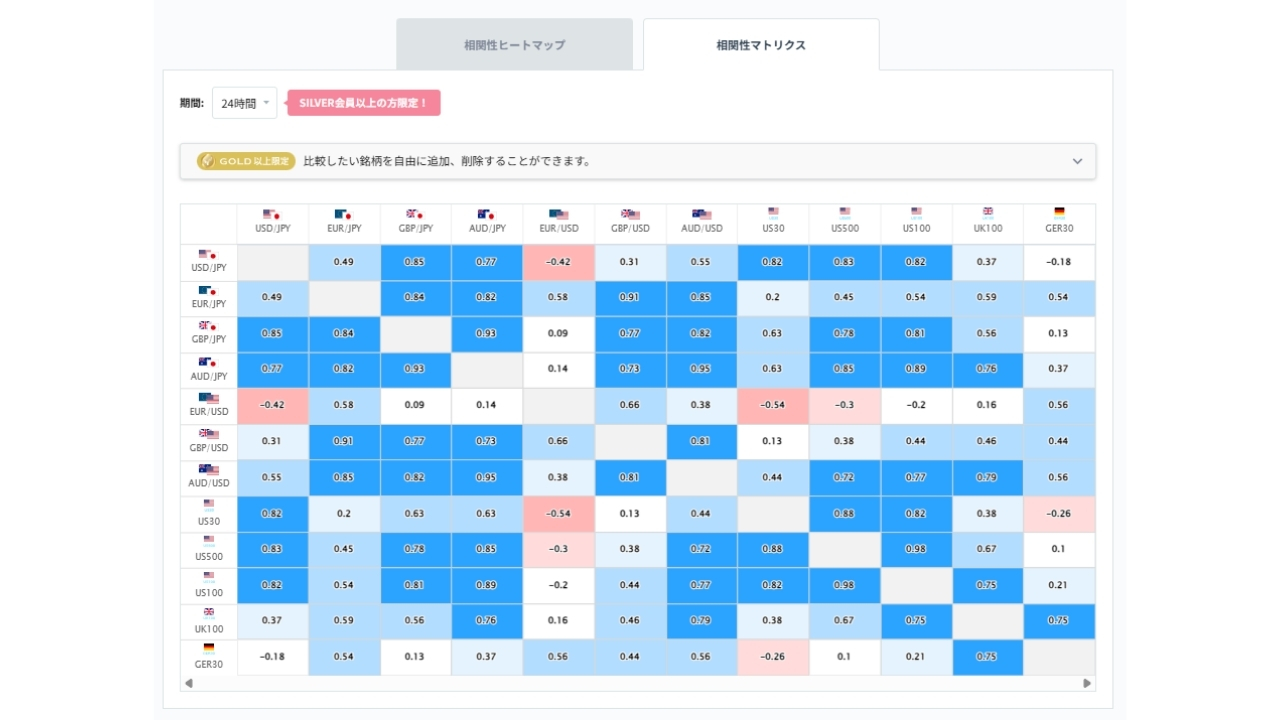Image resolution: width=1280 pixels, height=720 pixels.
Task: Click the GOLD以上限定 badge
Action: (x=246, y=161)
